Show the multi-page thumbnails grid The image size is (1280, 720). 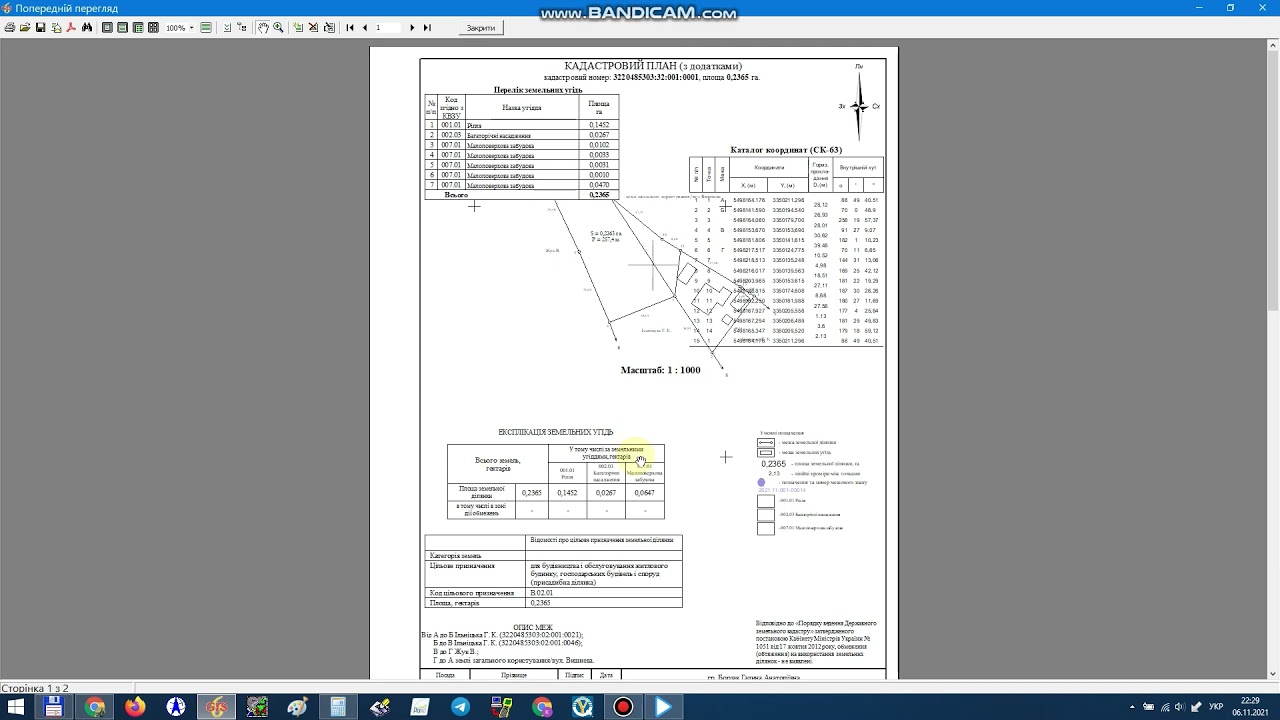[153, 28]
